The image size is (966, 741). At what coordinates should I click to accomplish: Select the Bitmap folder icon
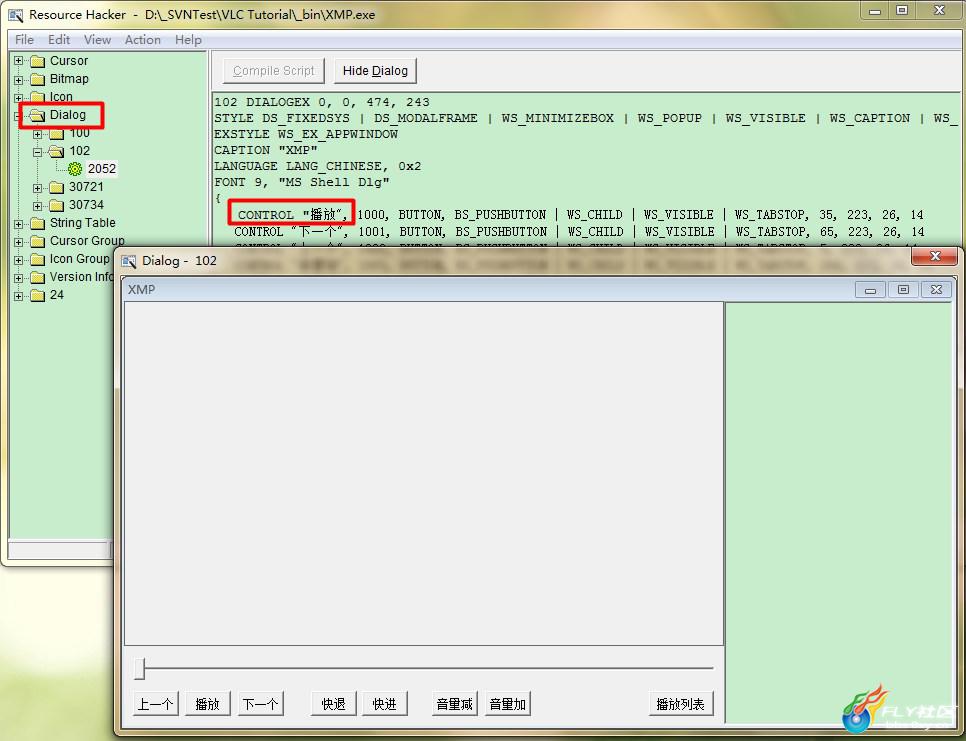click(x=38, y=79)
